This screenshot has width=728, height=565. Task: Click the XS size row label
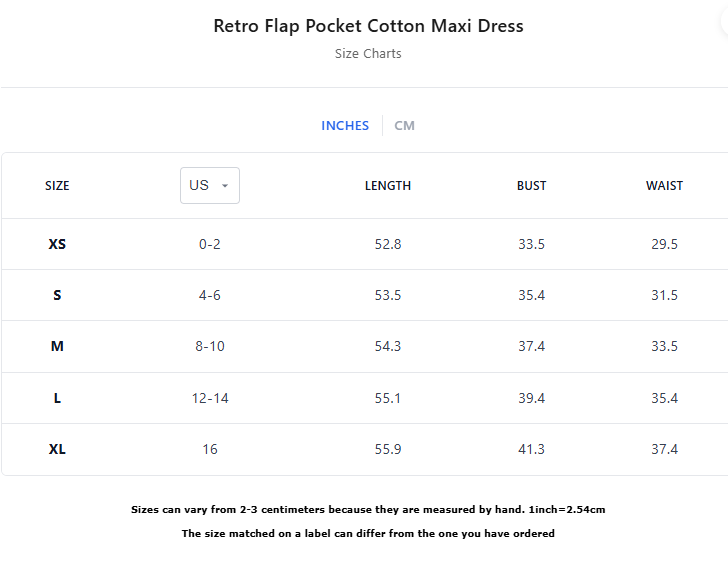(57, 244)
